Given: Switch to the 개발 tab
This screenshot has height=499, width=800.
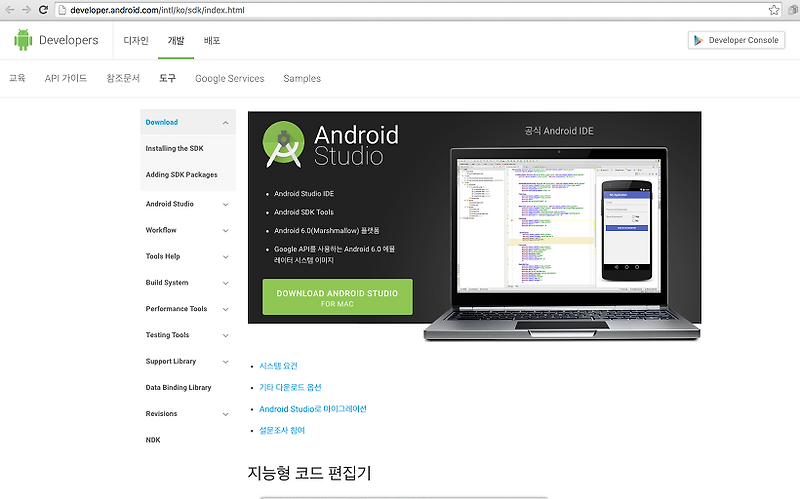Looking at the screenshot, I should pyautogui.click(x=176, y=40).
